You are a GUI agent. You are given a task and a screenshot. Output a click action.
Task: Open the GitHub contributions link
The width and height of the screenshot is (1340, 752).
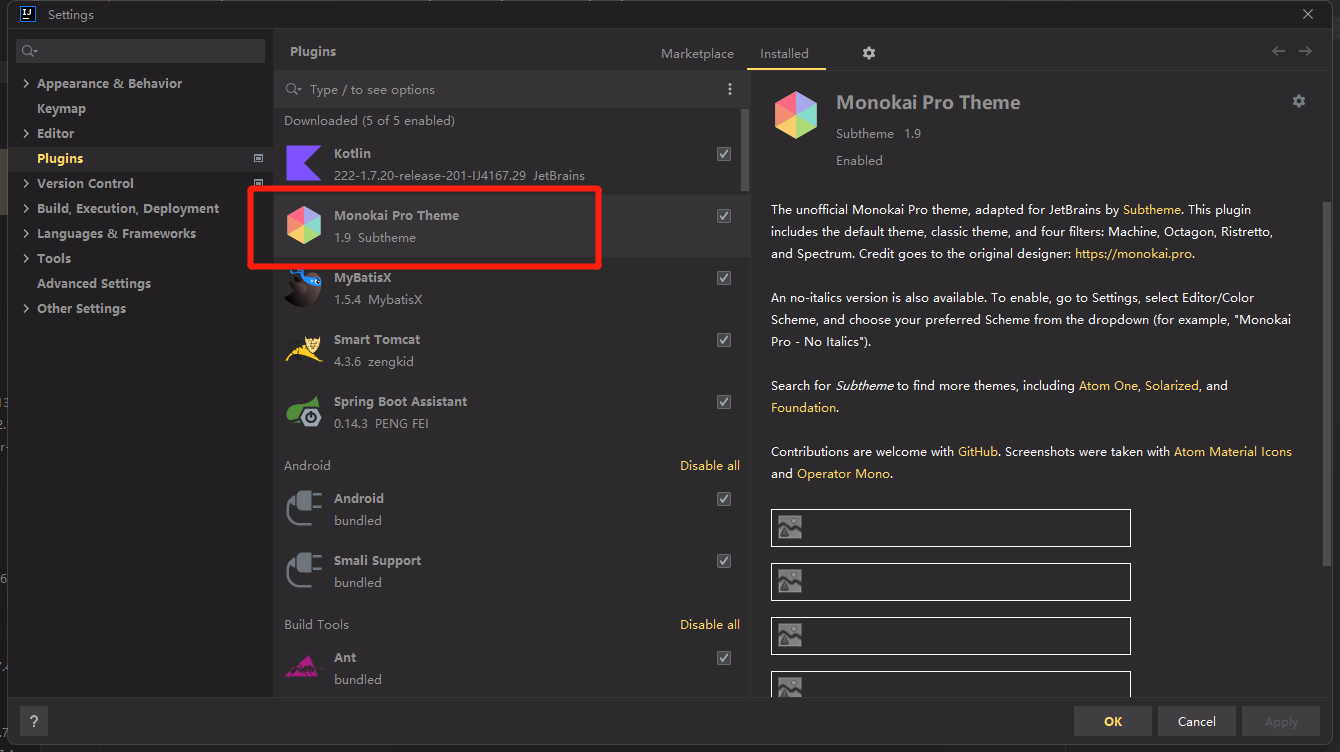(x=978, y=451)
